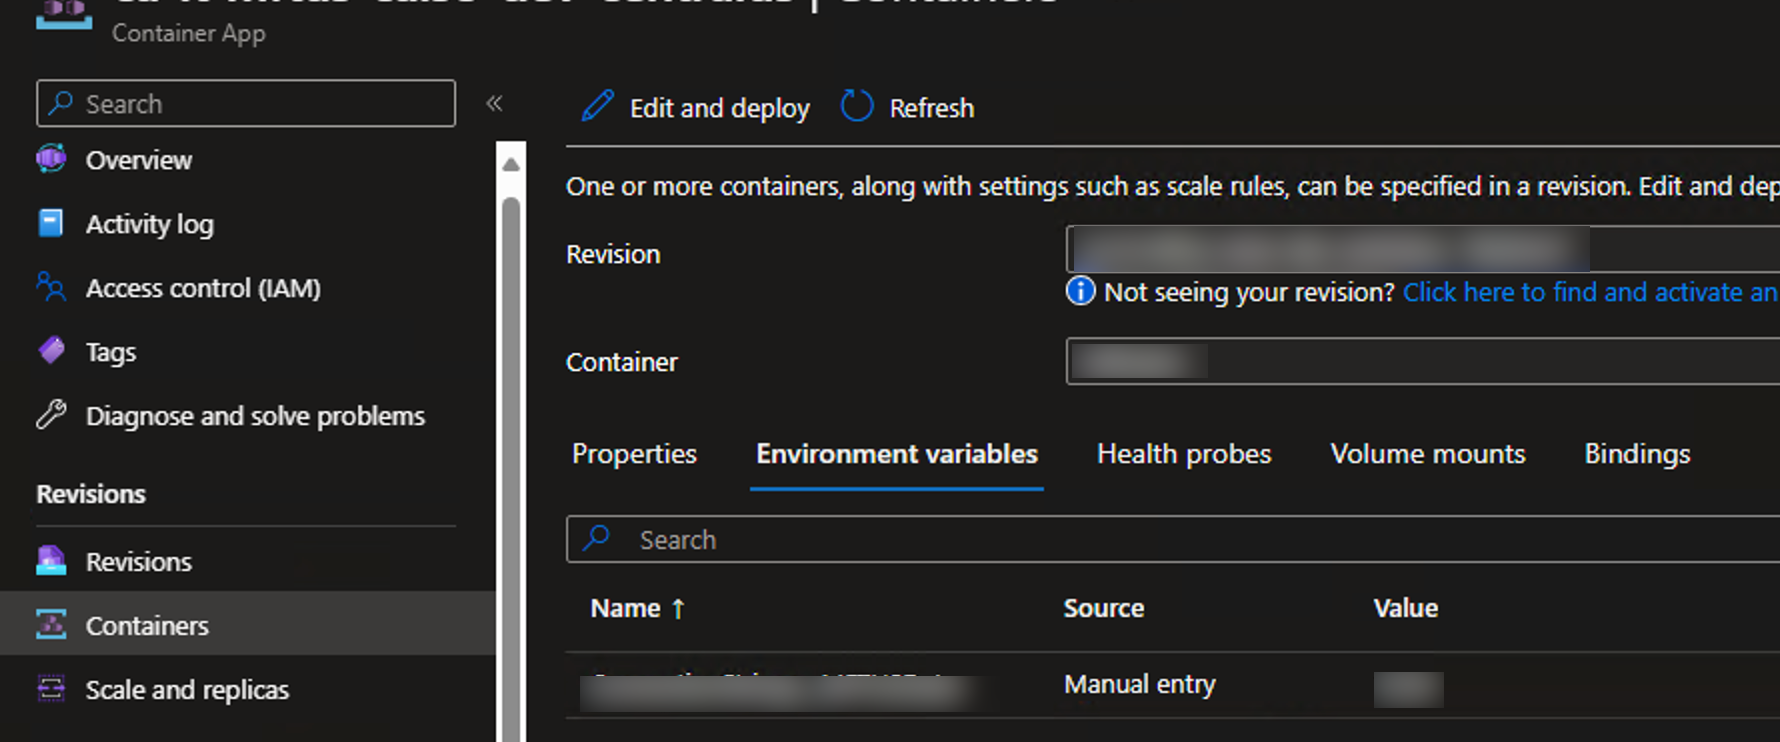
Task: Click the sidebar scroll-up arrow
Action: click(x=511, y=164)
